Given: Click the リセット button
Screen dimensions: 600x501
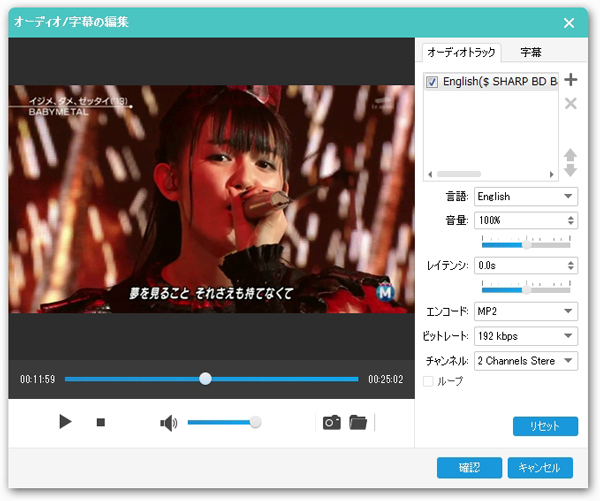Looking at the screenshot, I should 545,426.
